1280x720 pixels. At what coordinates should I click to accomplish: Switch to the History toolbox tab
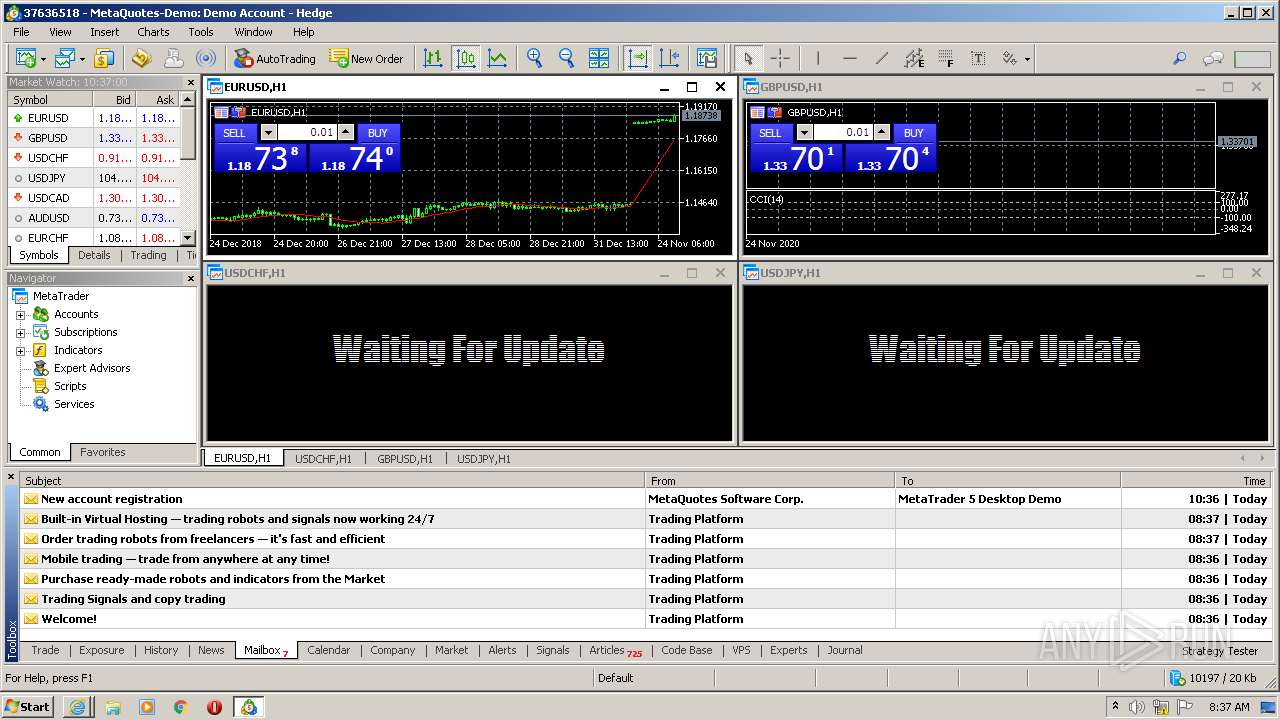160,650
